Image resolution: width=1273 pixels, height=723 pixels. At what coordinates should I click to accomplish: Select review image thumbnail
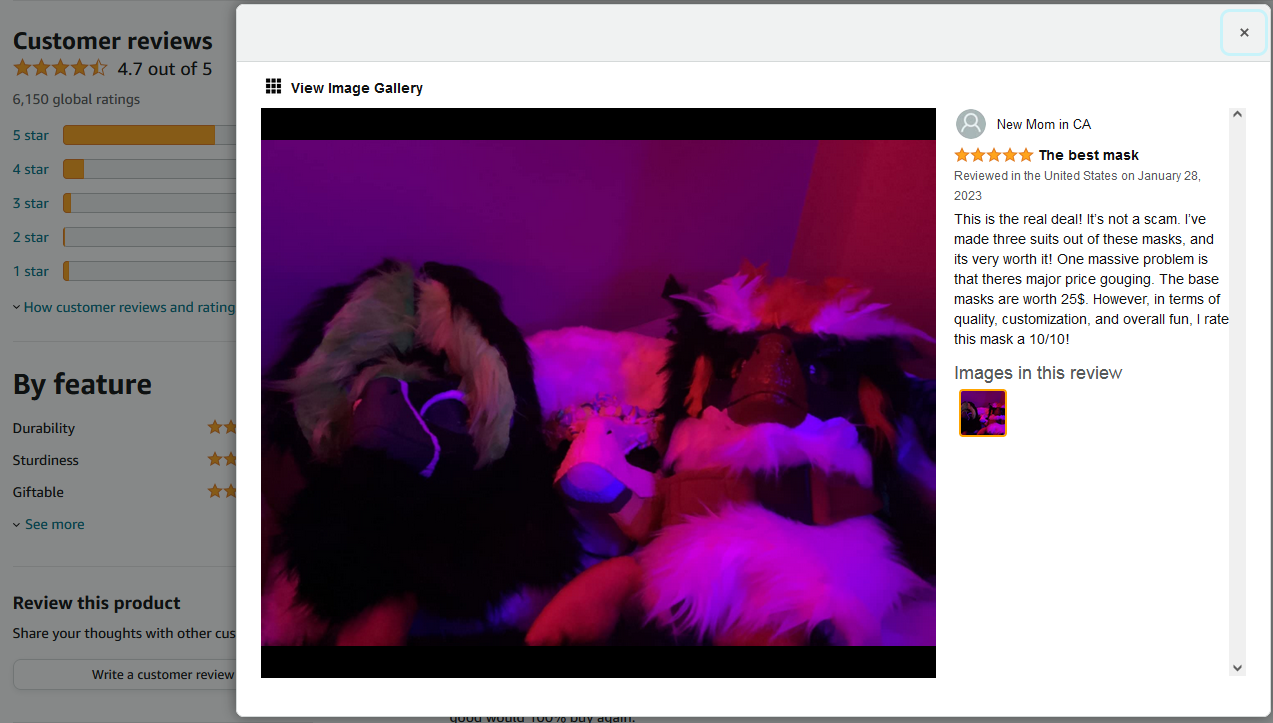click(x=982, y=413)
